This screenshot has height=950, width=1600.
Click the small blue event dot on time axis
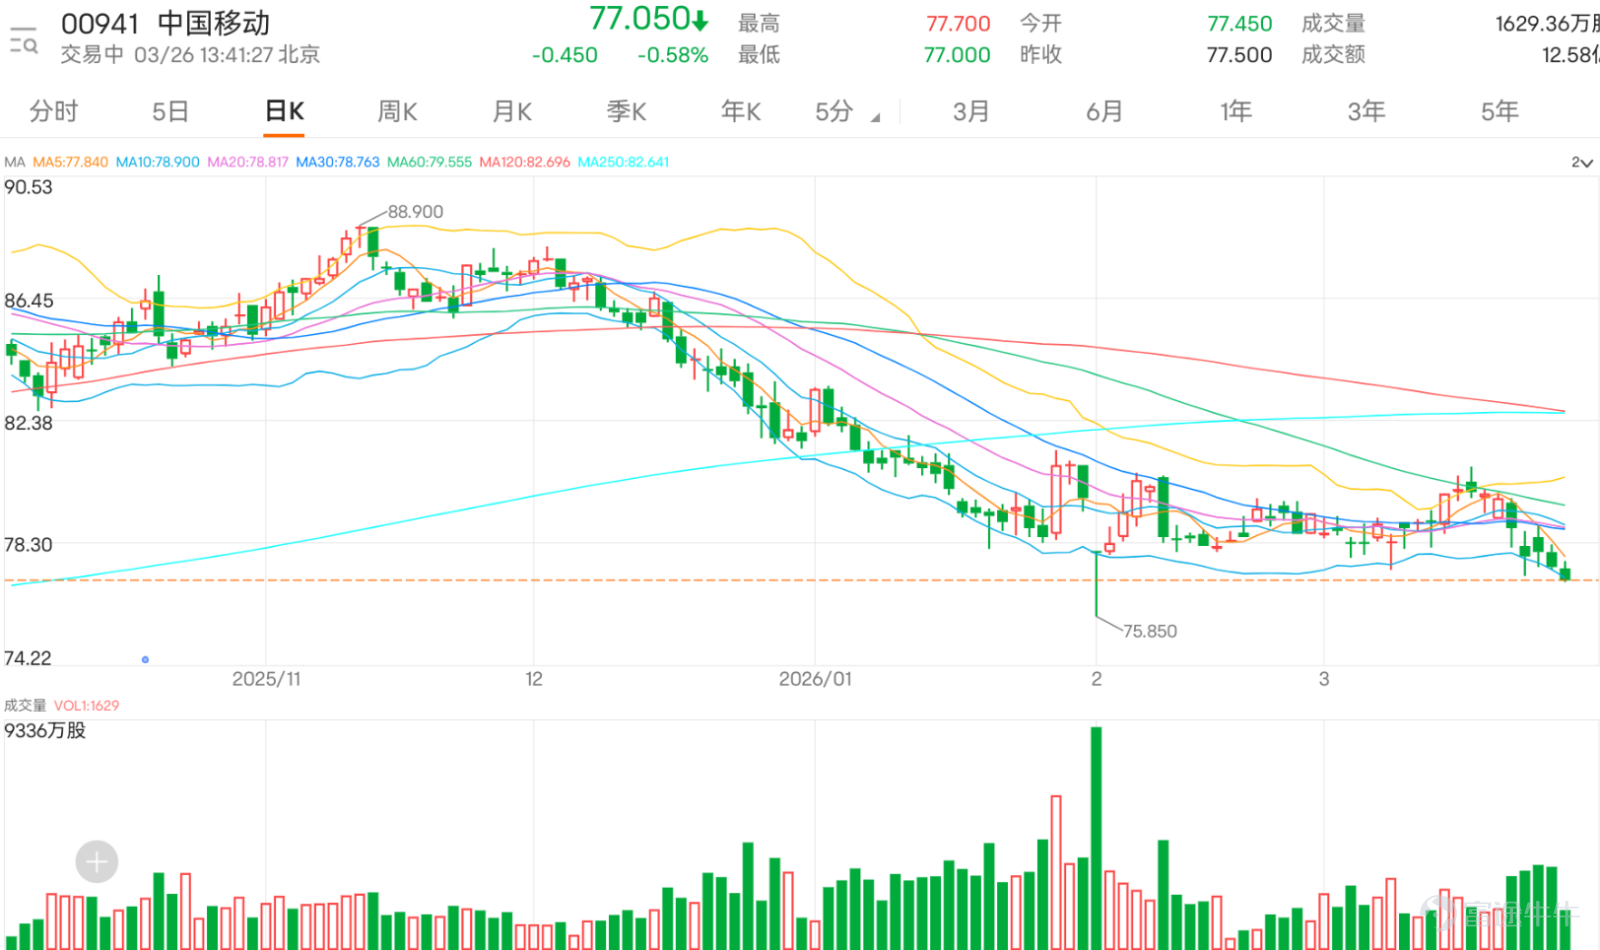(x=145, y=659)
